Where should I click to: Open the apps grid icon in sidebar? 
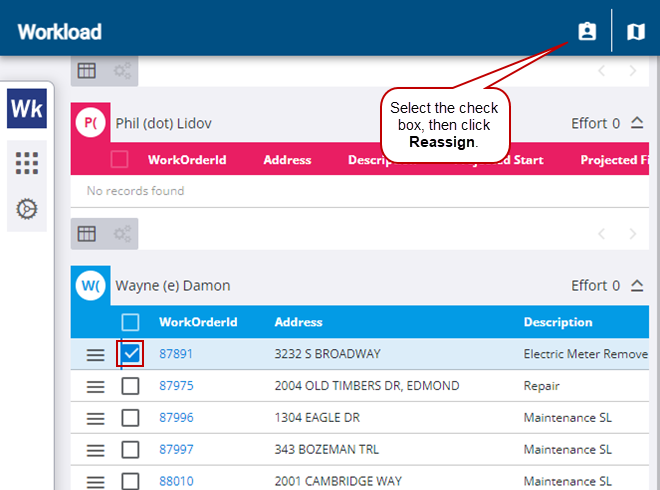click(27, 163)
